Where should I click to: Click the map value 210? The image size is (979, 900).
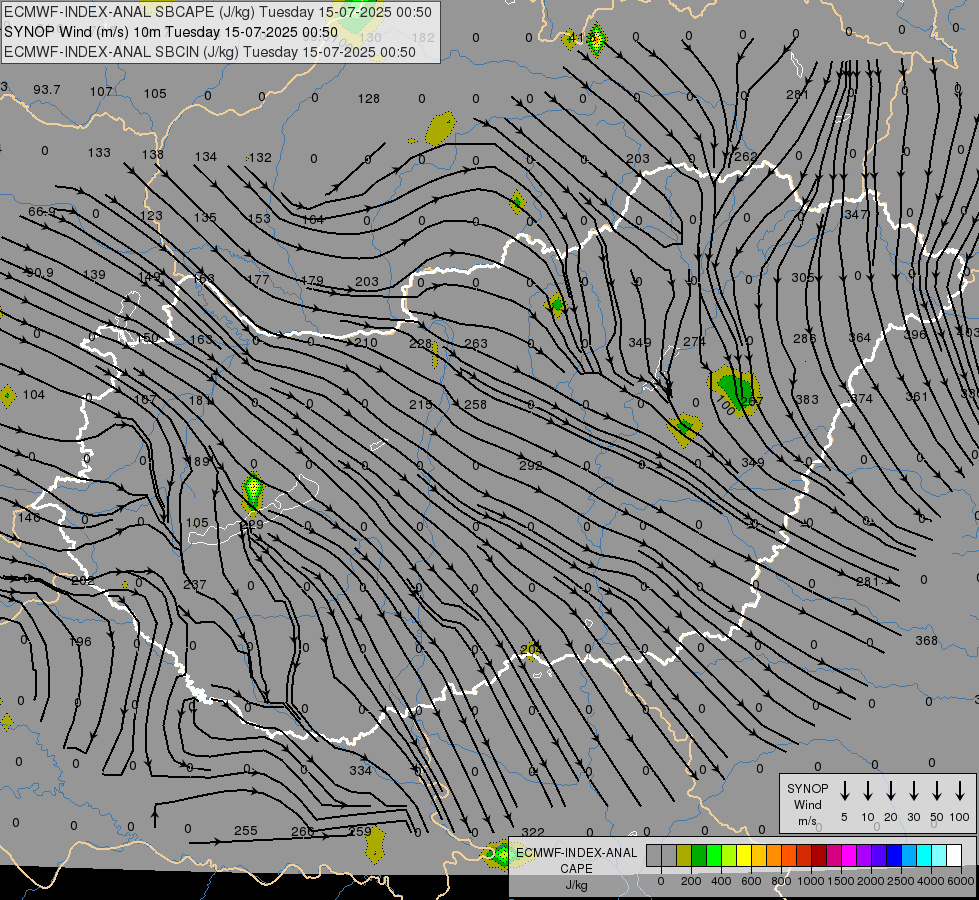(366, 343)
